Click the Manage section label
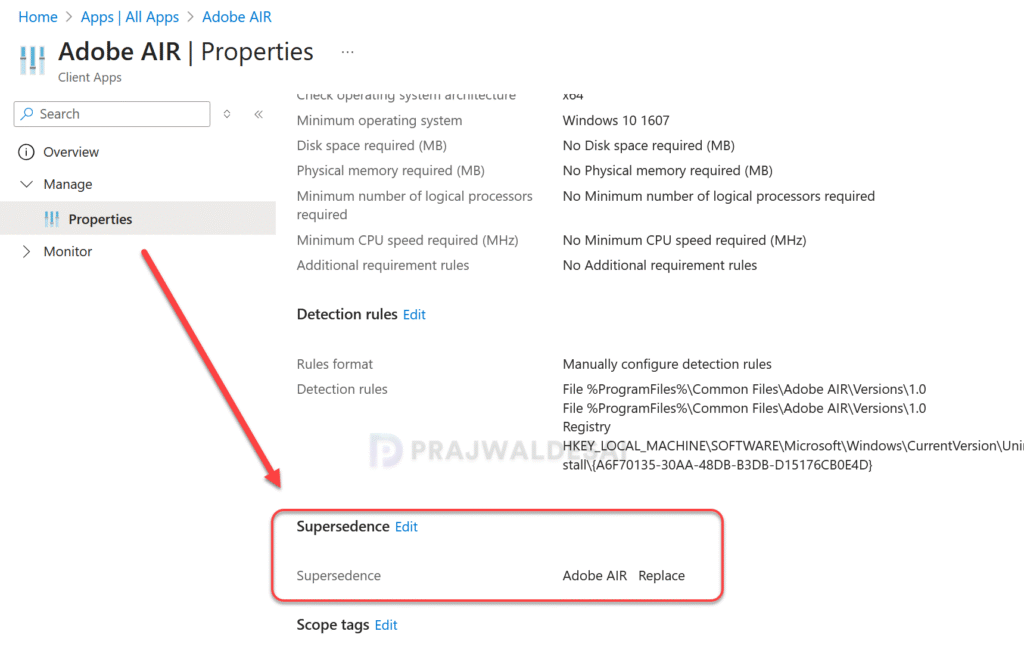This screenshot has width=1024, height=650. pyautogui.click(x=68, y=184)
